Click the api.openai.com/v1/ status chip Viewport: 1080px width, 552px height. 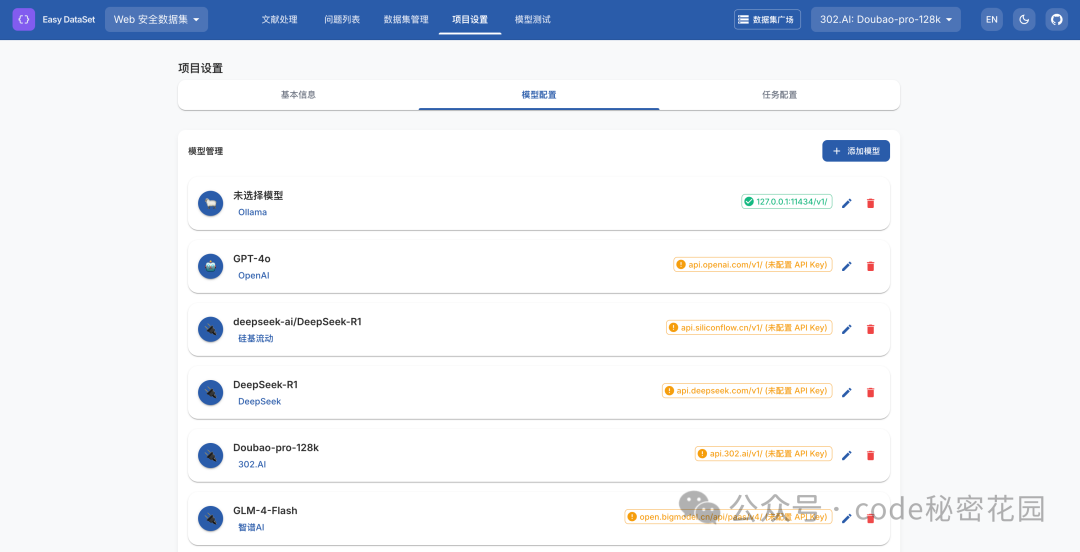753,265
